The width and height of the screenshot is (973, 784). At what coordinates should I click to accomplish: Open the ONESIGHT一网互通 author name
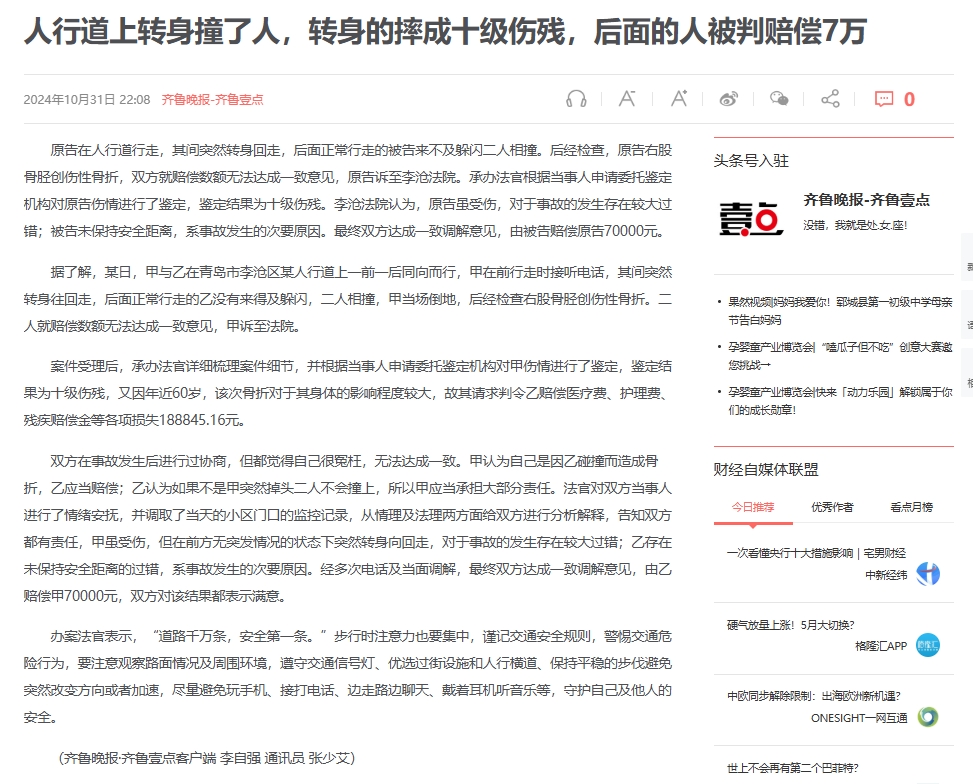[859, 718]
